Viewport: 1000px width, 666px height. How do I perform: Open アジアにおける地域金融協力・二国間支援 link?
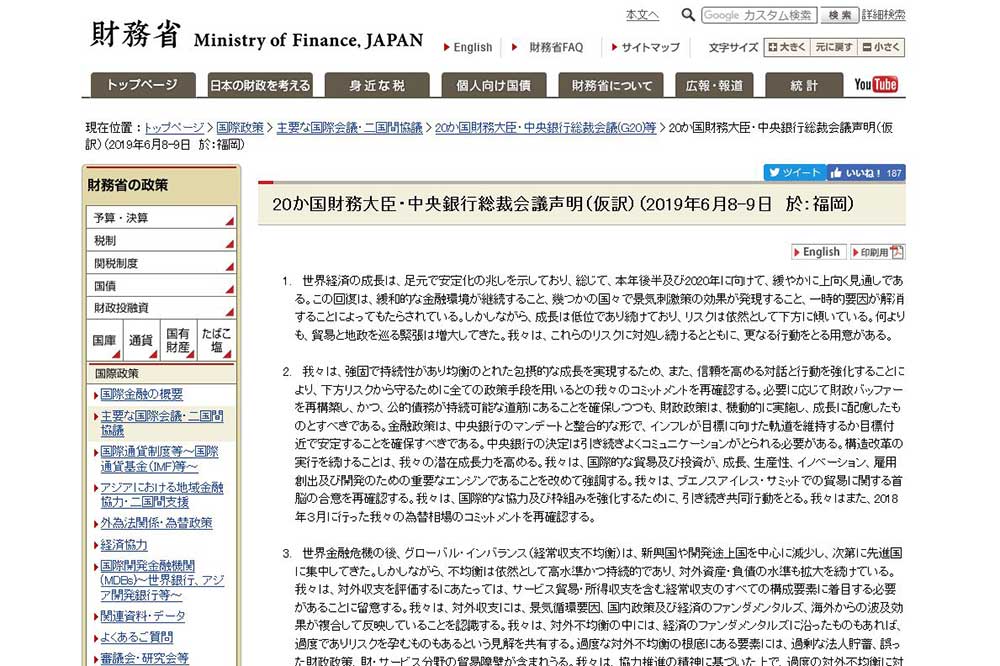point(162,494)
